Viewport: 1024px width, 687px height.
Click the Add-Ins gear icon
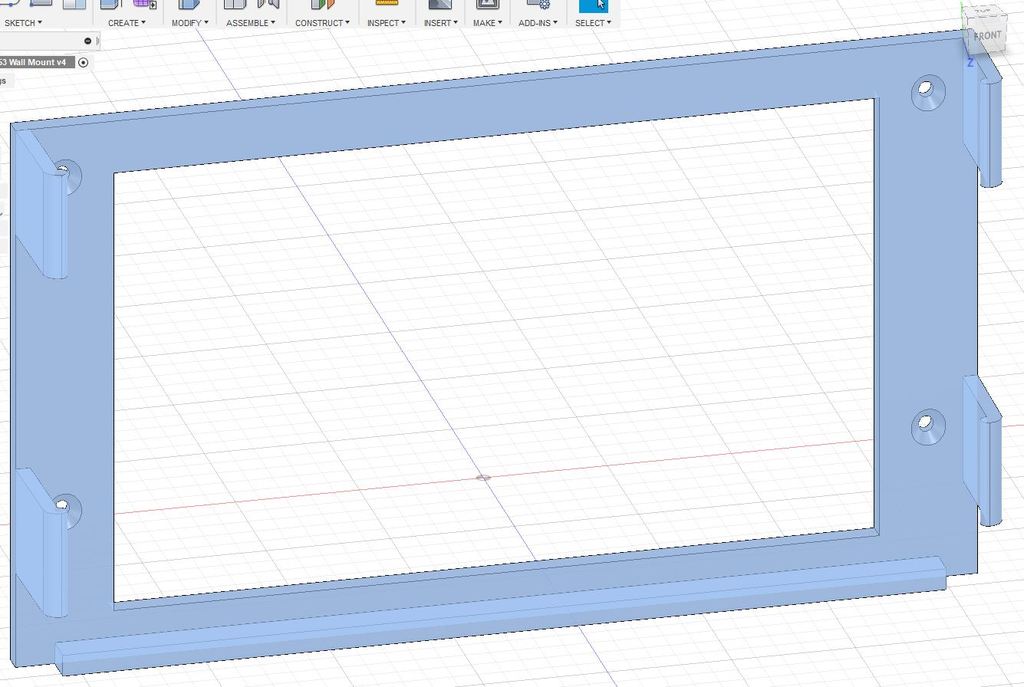(x=538, y=5)
